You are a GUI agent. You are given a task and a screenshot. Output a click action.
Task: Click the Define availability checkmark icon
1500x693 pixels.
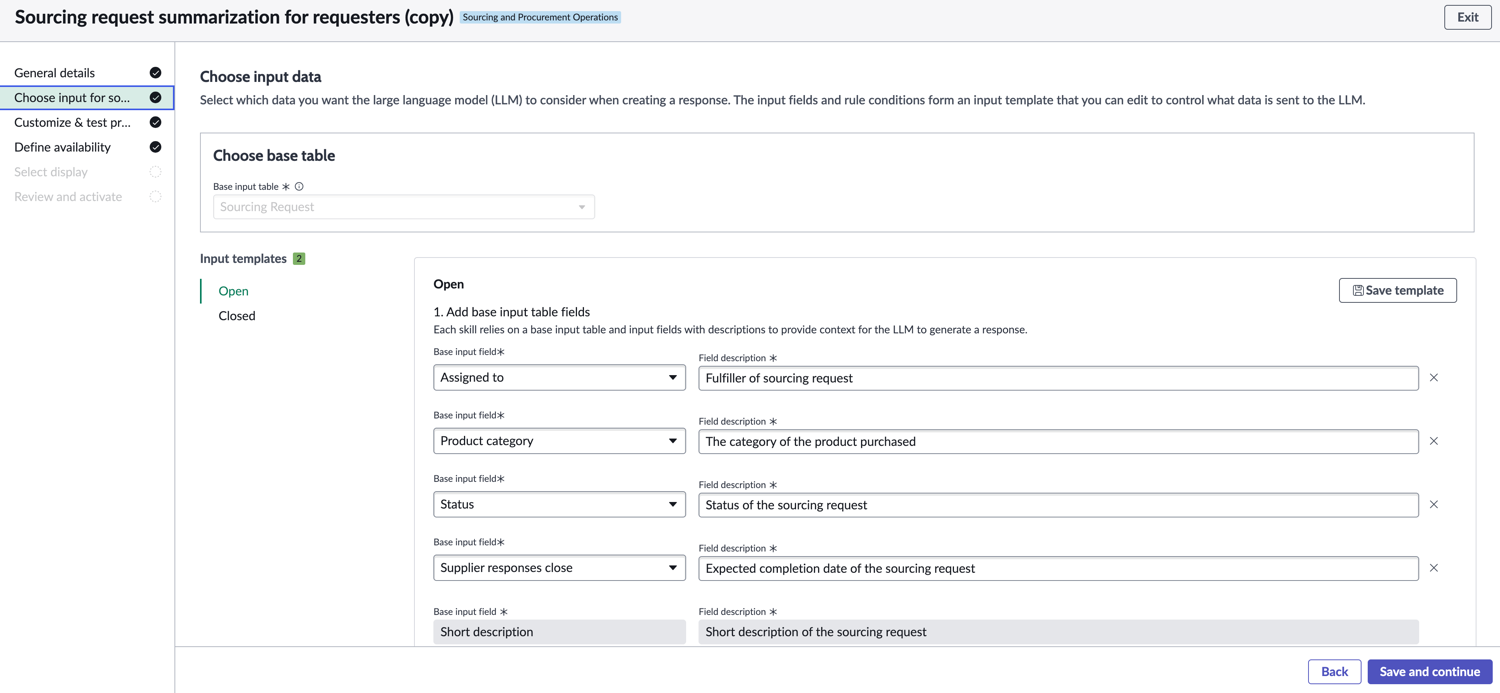point(155,147)
